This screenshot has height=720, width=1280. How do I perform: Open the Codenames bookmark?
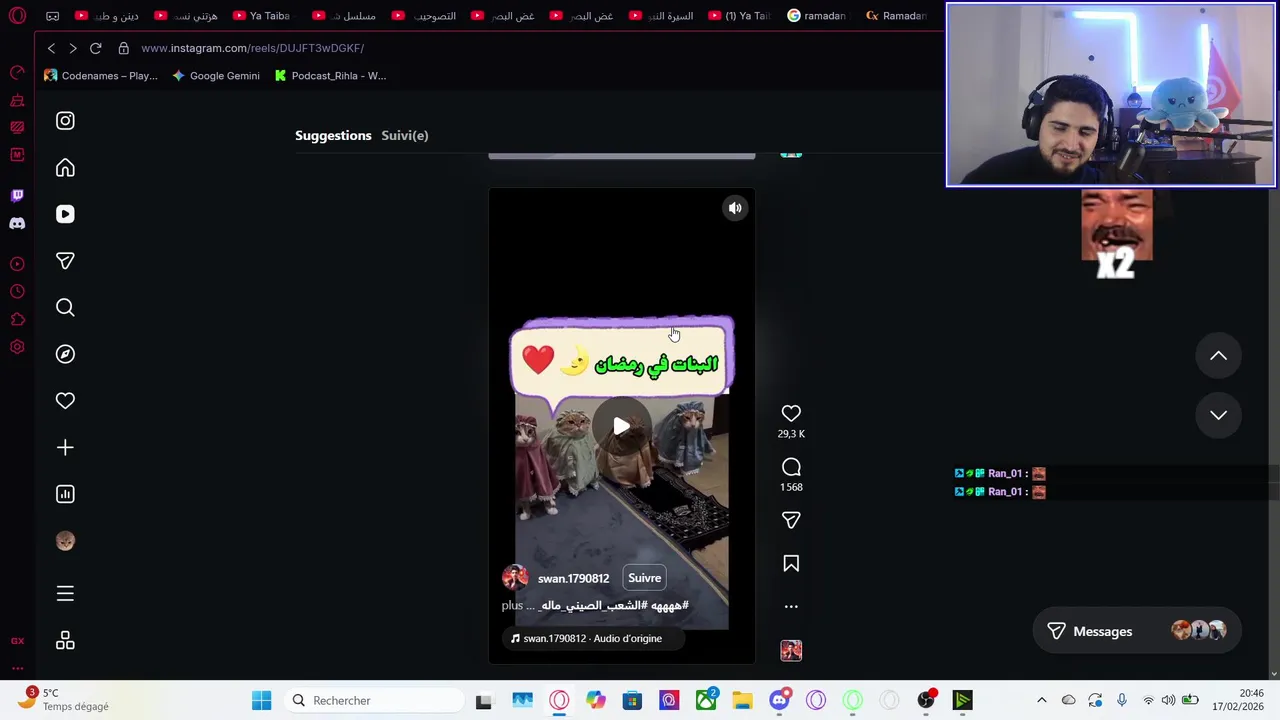pyautogui.click(x=101, y=76)
